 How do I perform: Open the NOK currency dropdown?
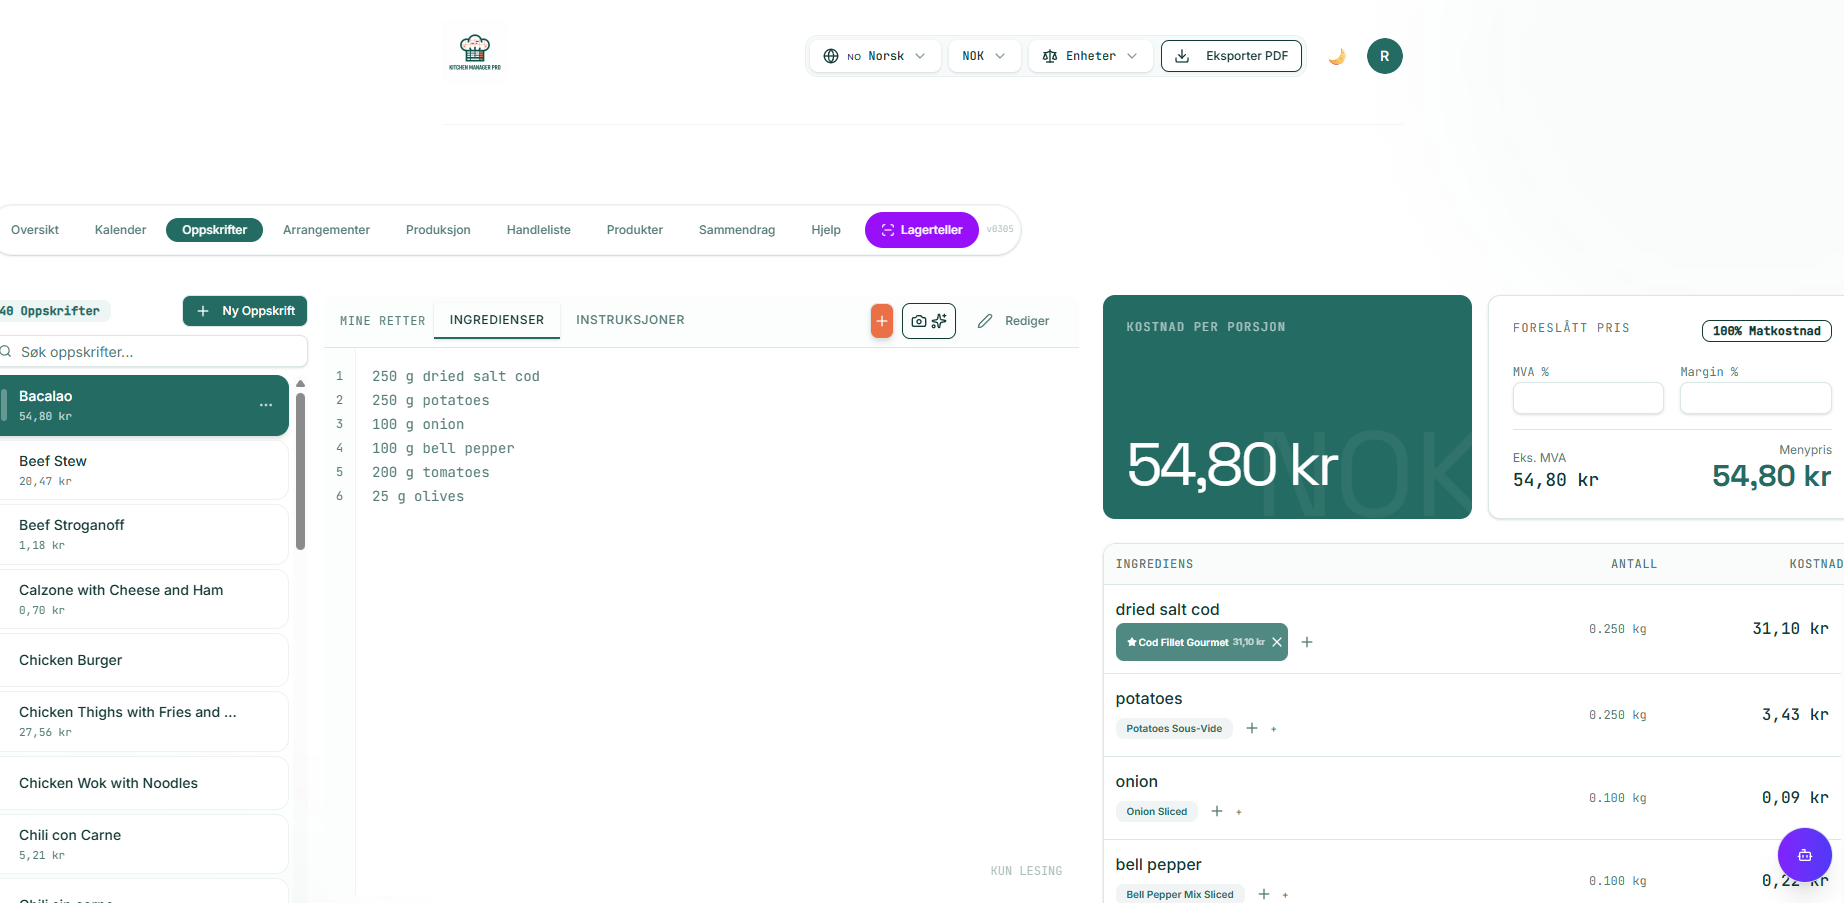(983, 56)
